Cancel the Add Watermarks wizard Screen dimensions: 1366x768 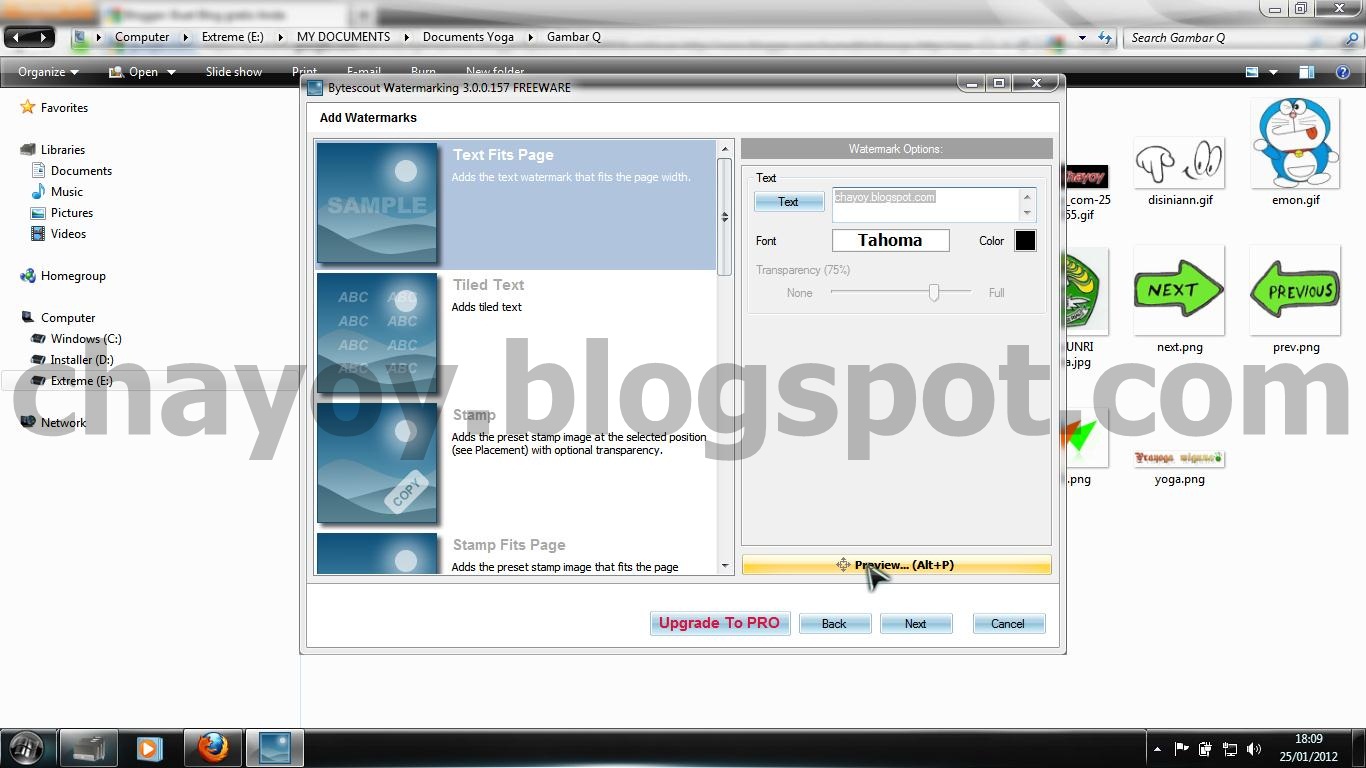1008,623
